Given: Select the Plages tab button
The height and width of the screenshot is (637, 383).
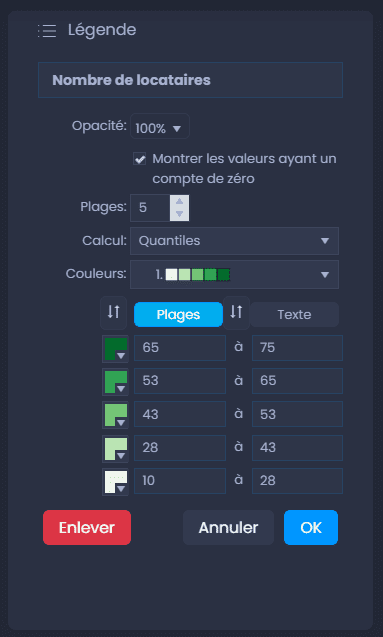Looking at the screenshot, I should coord(178,314).
